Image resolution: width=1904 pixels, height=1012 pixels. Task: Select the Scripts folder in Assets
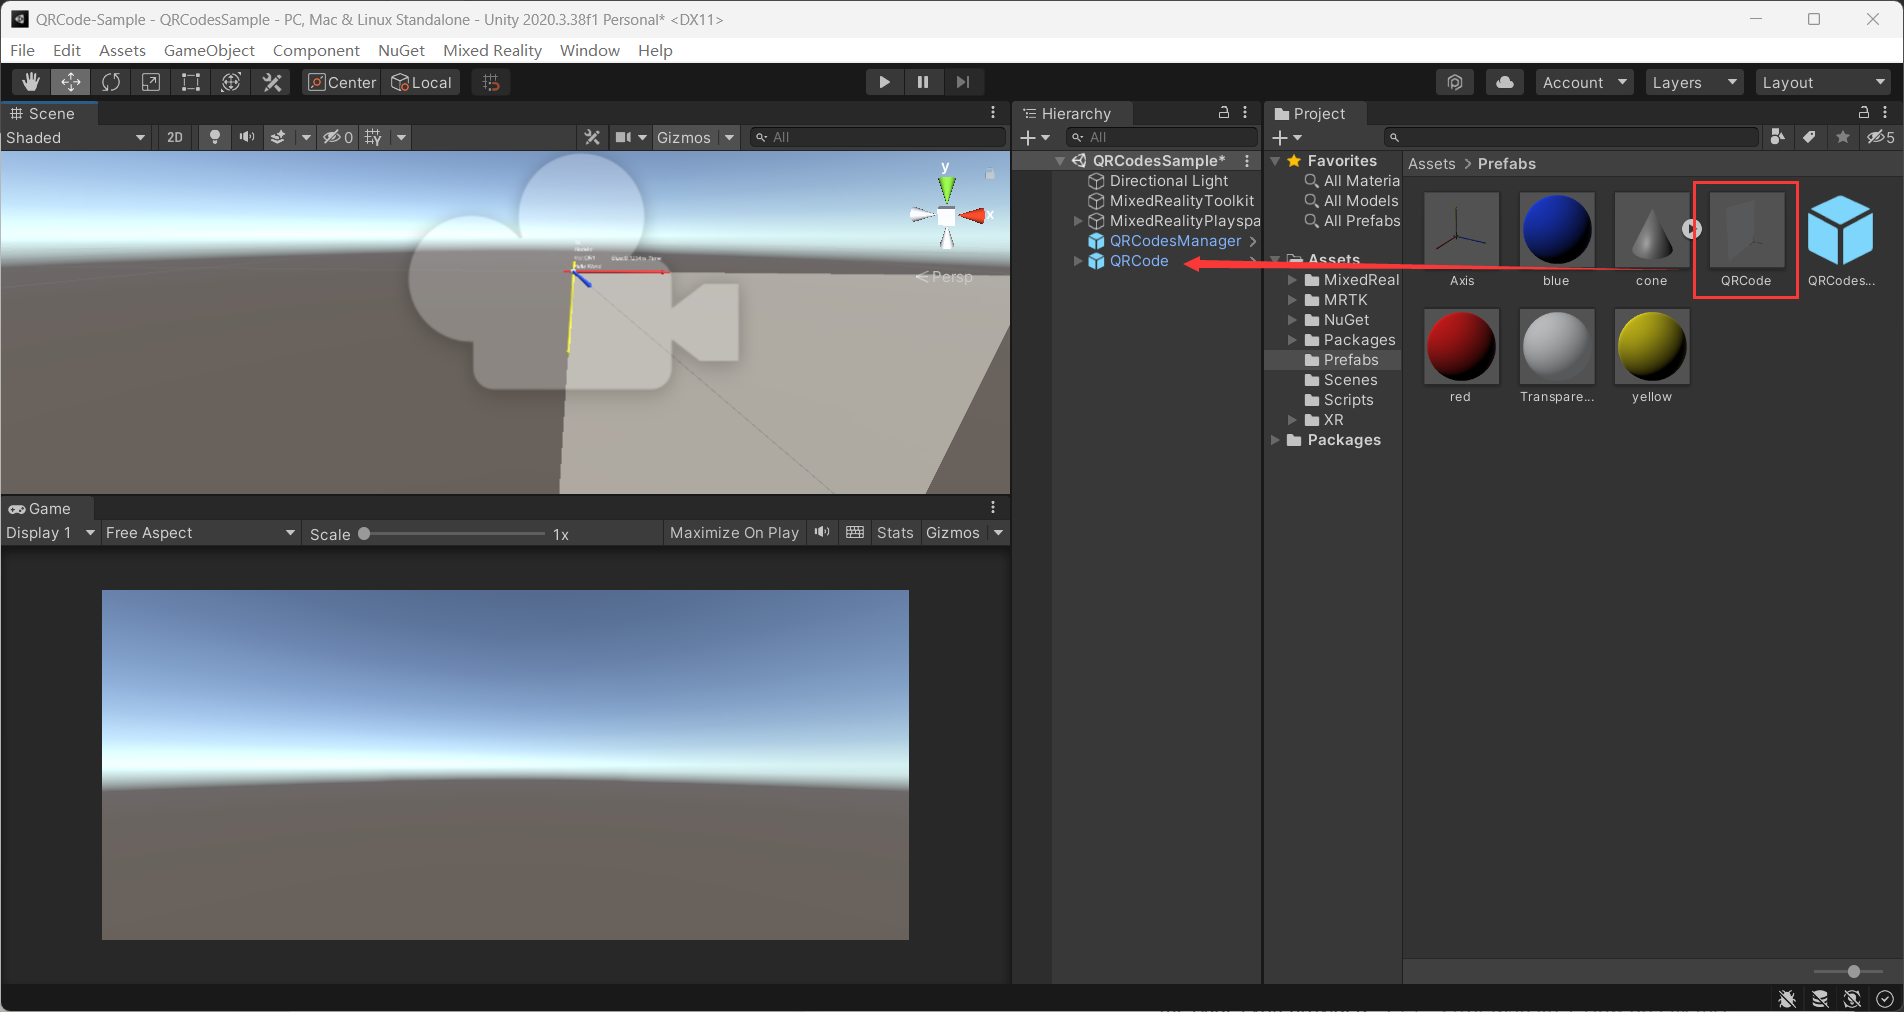(x=1348, y=400)
